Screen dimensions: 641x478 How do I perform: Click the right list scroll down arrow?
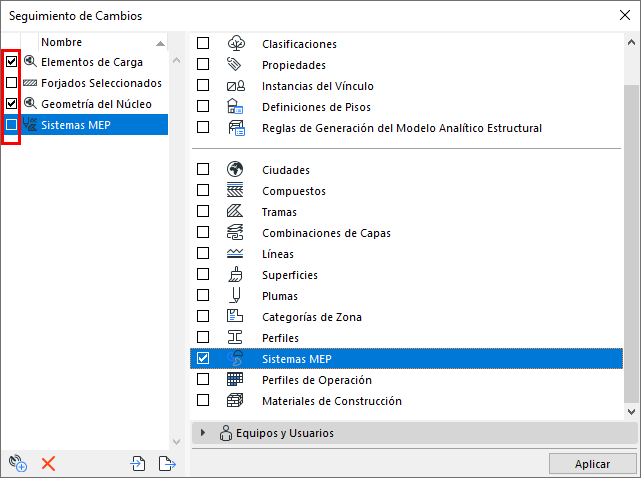coord(631,411)
